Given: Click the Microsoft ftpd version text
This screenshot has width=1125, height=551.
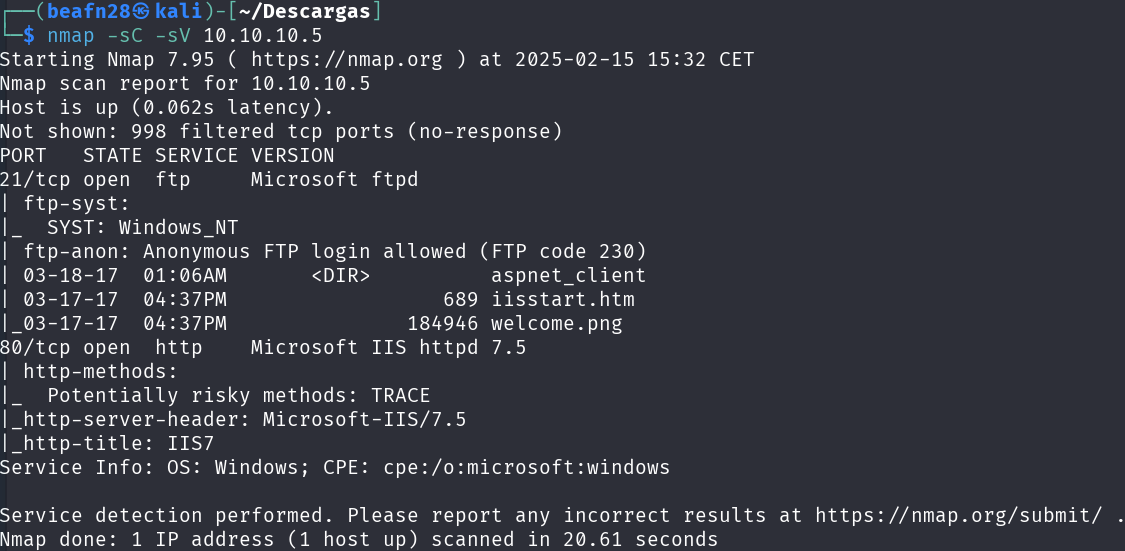Looking at the screenshot, I should click(x=334, y=180).
